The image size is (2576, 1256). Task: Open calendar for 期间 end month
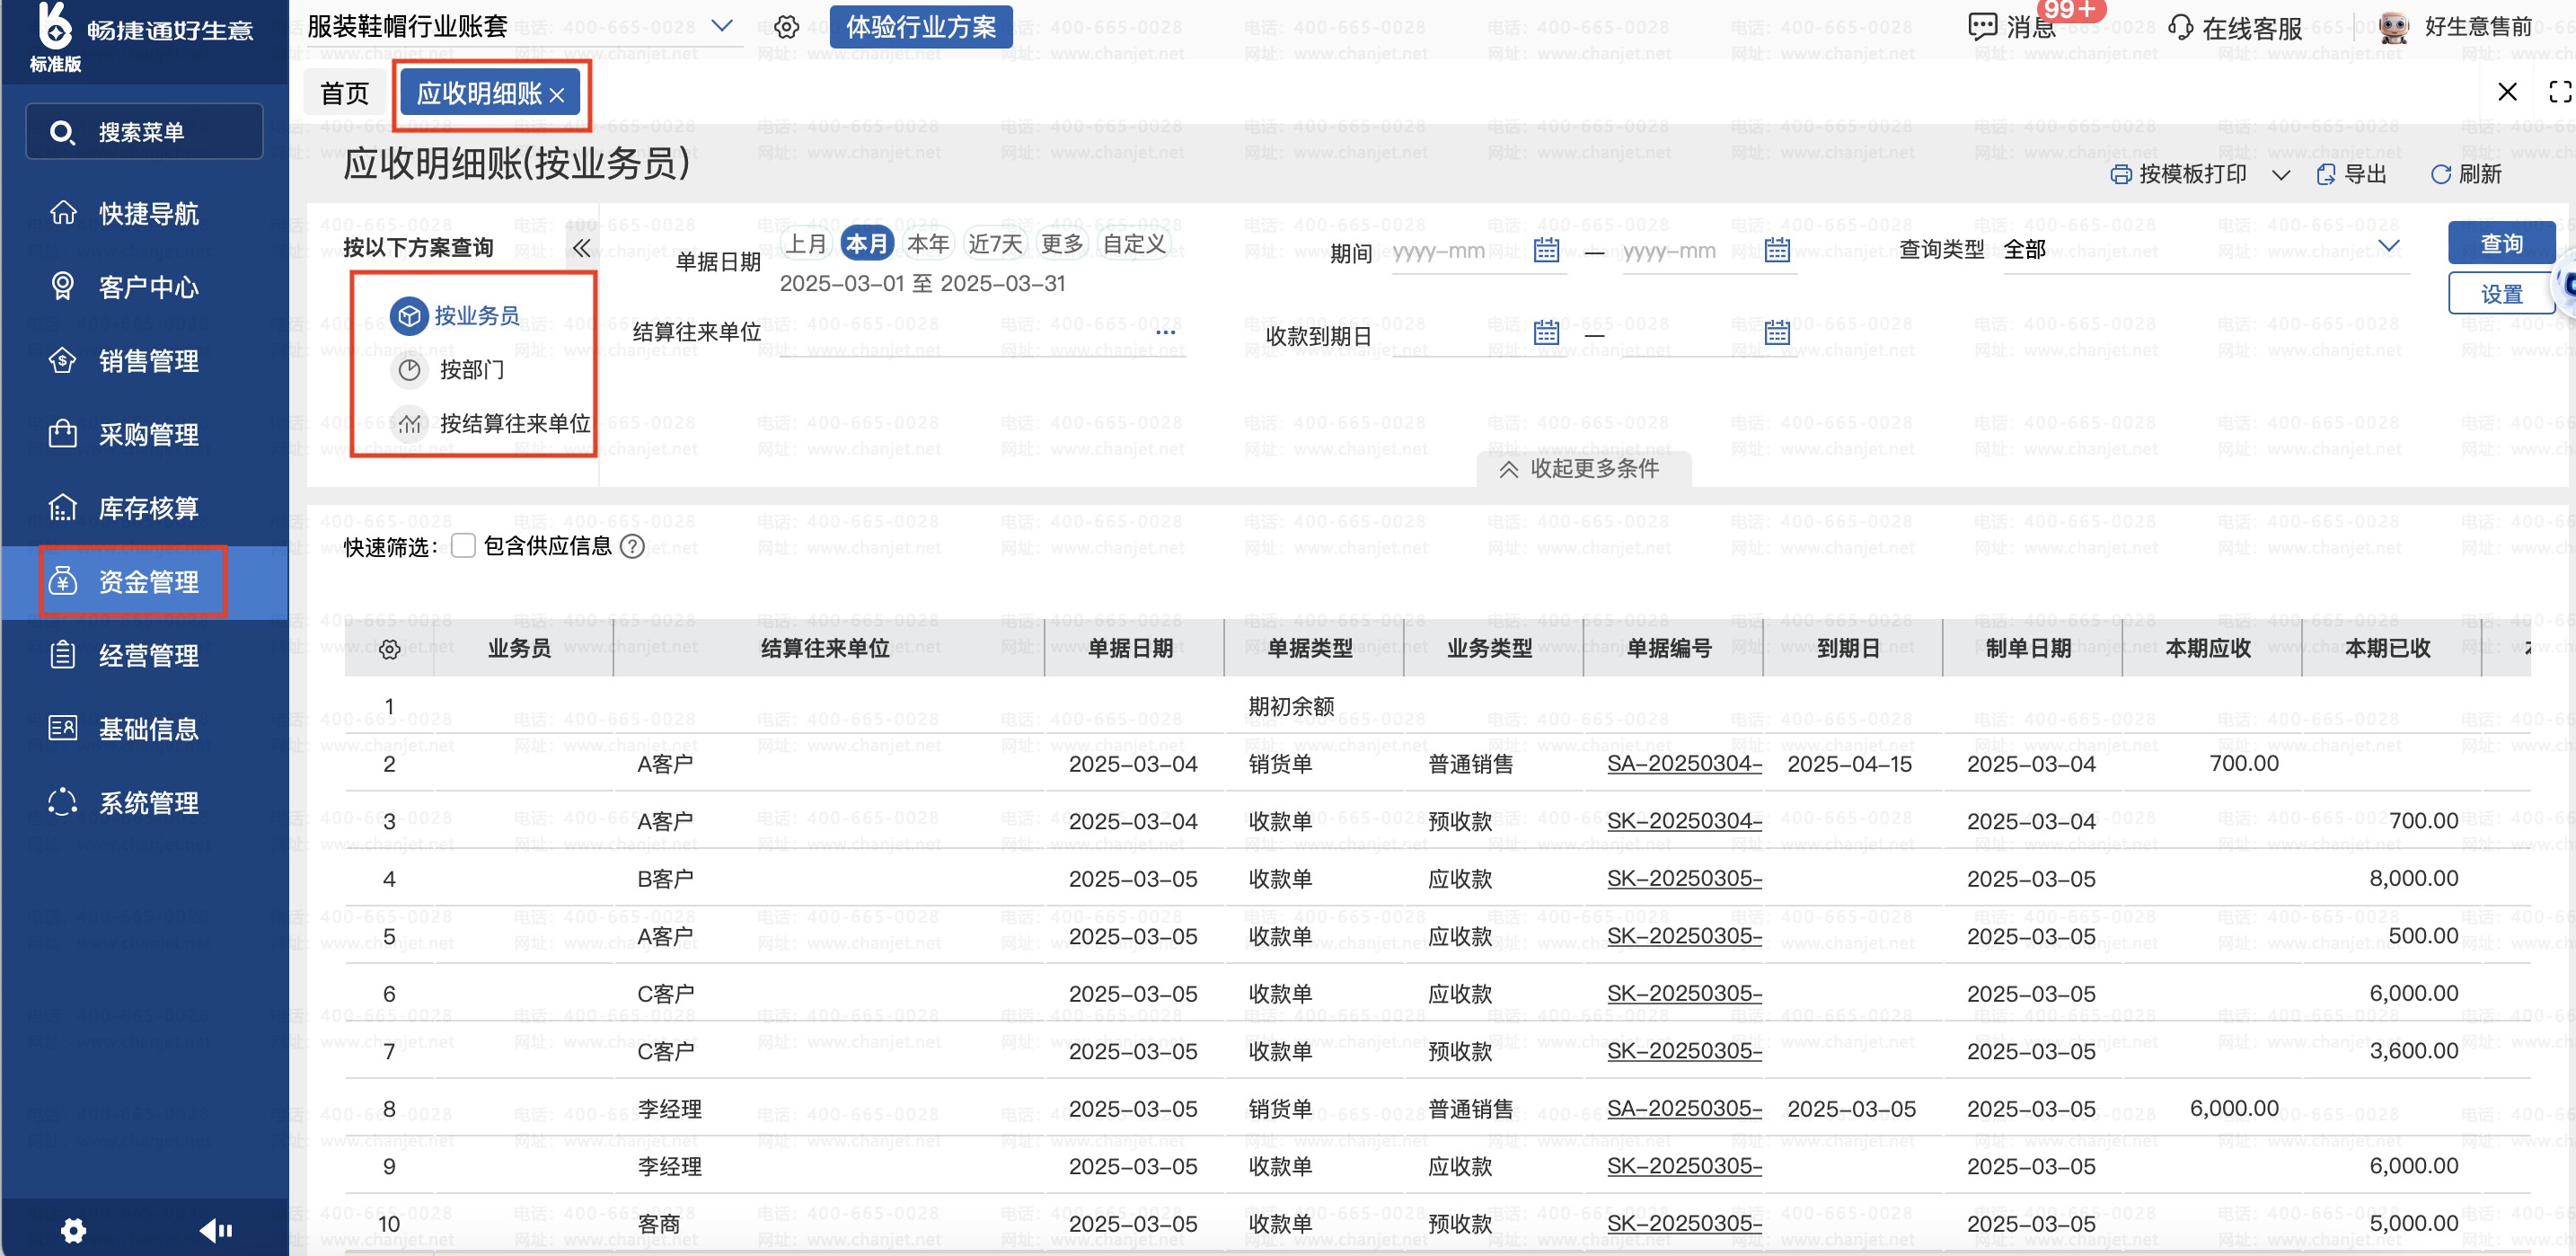[1777, 250]
